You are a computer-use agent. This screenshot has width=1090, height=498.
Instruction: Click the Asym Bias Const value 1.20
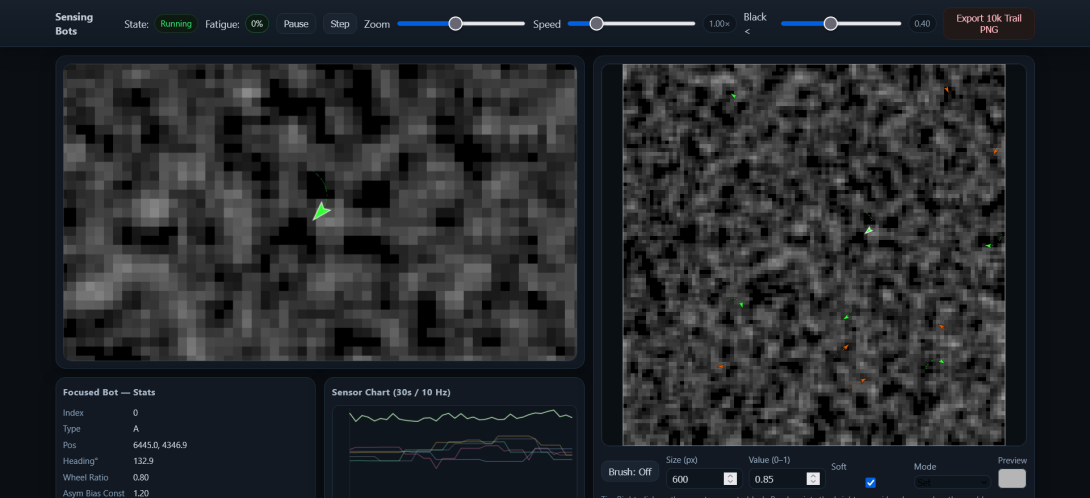pyautogui.click(x=140, y=493)
